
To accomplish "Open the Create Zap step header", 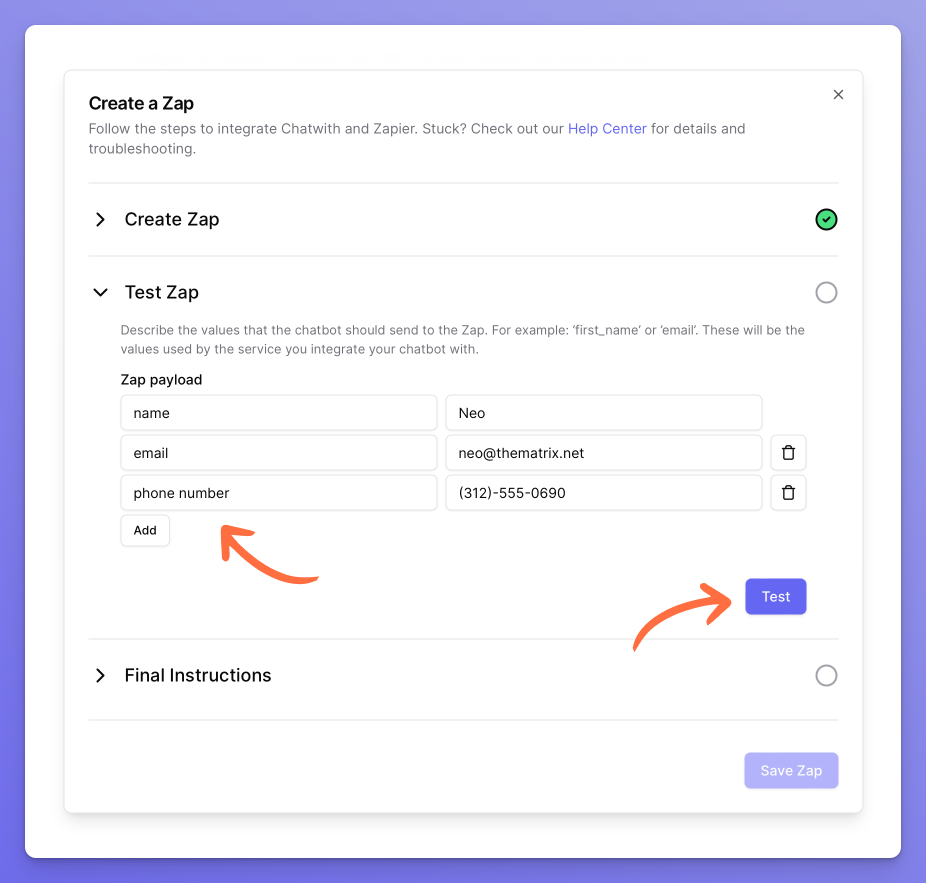I will [x=172, y=220].
